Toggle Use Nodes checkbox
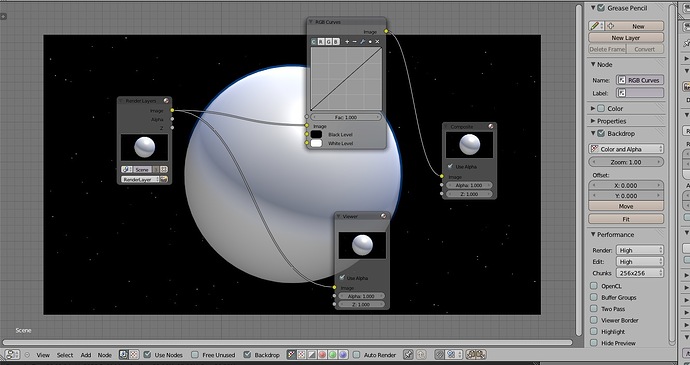This screenshot has height=365, width=690. (147, 354)
